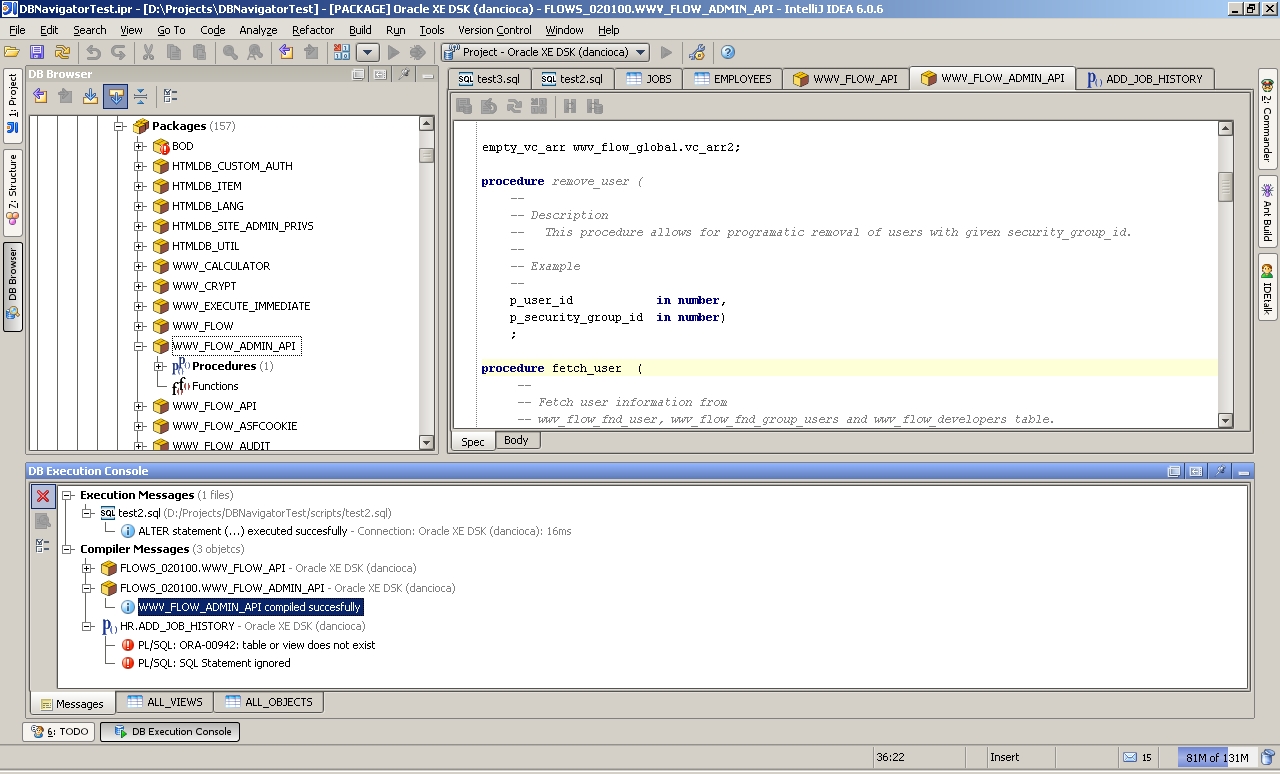
Task: Toggle the Z: Structure side panel
Action: point(13,193)
